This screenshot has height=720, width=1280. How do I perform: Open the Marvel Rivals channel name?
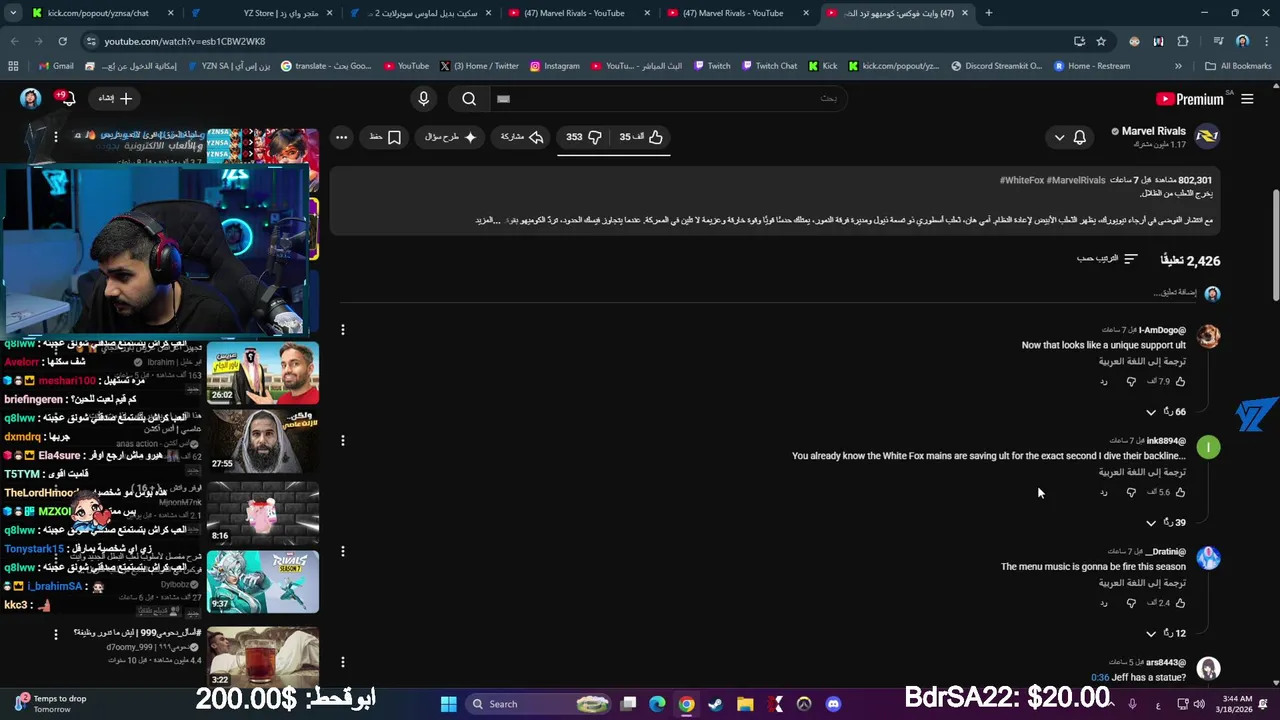[x=1153, y=131]
